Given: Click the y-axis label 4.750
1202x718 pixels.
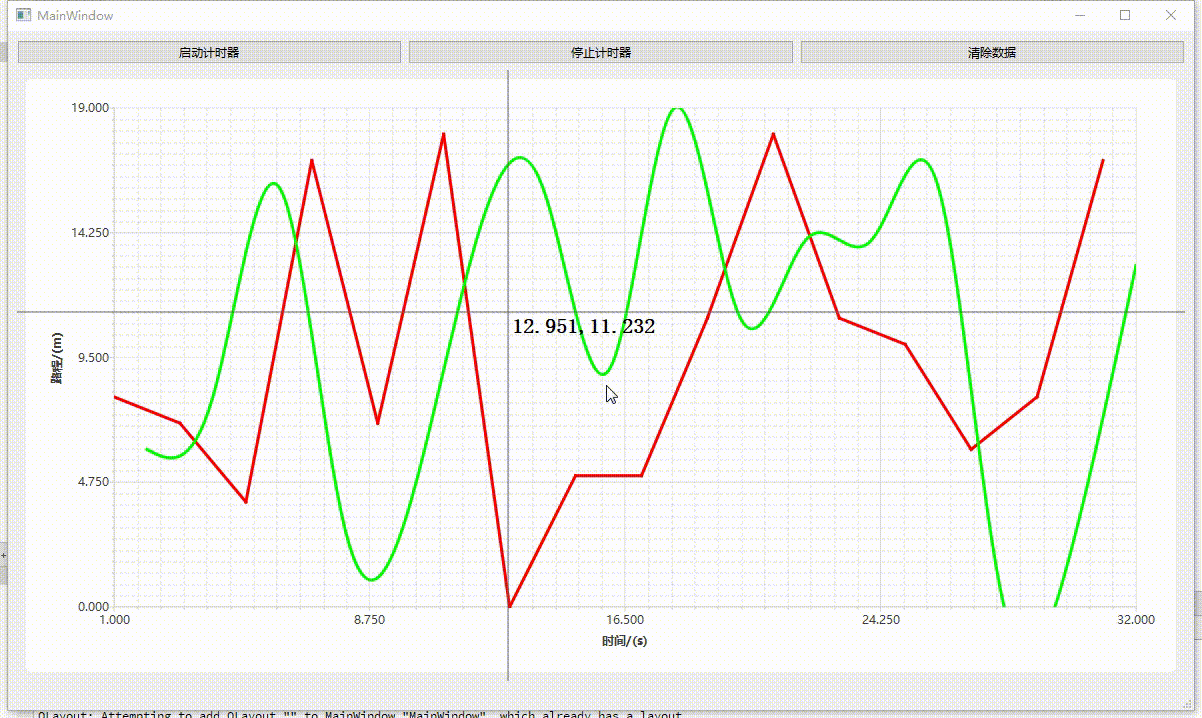Looking at the screenshot, I should (x=93, y=482).
